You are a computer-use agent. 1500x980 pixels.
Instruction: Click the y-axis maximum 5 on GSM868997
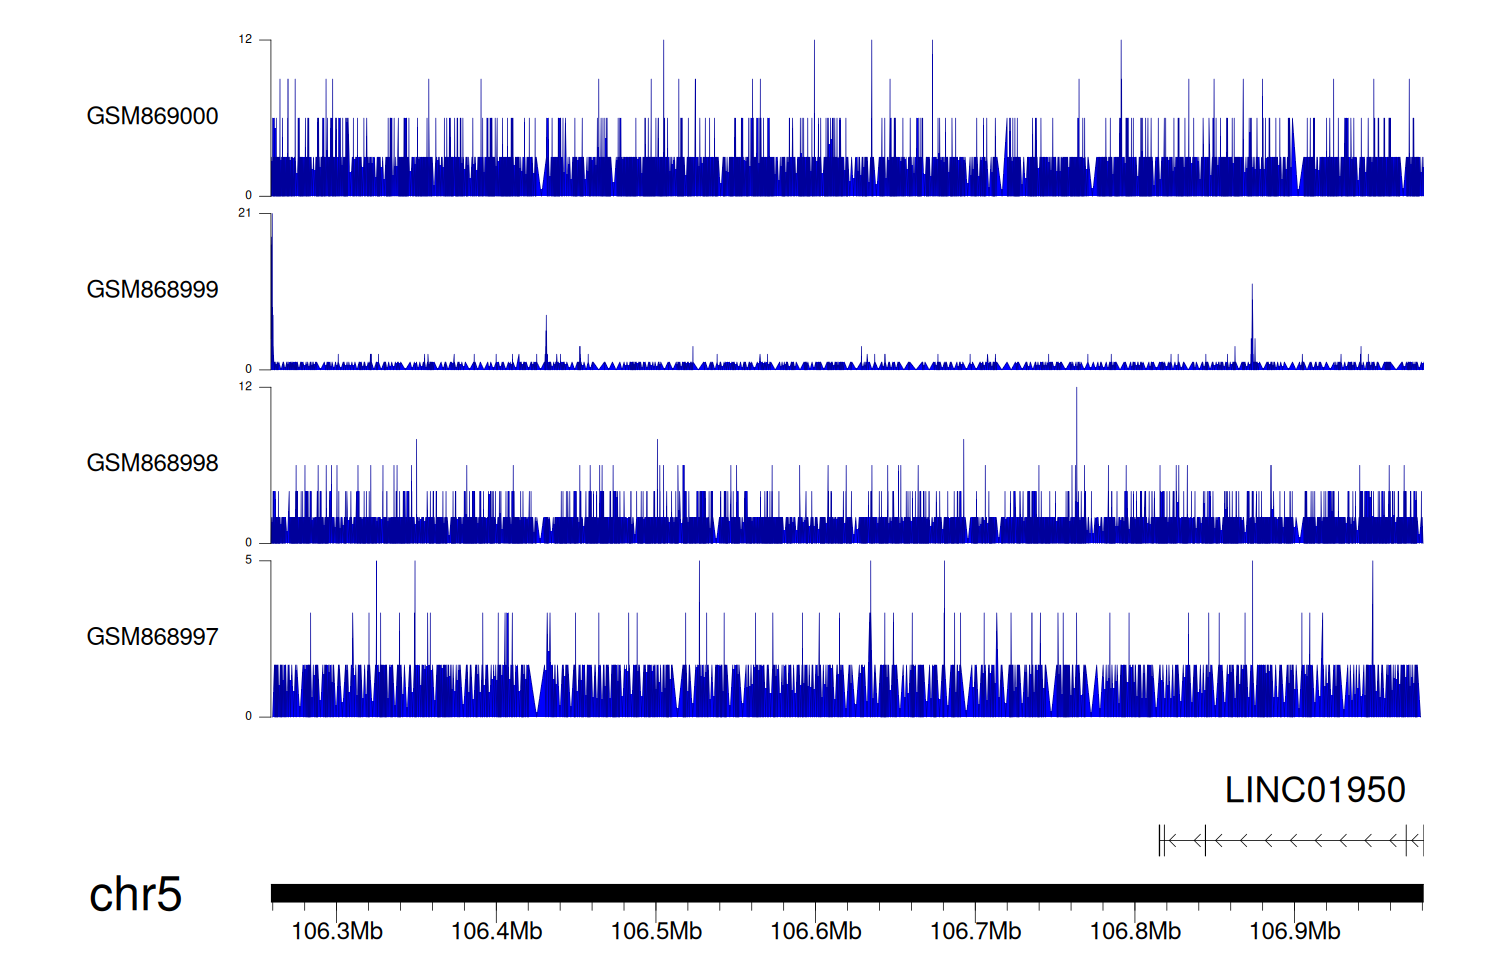pos(249,560)
